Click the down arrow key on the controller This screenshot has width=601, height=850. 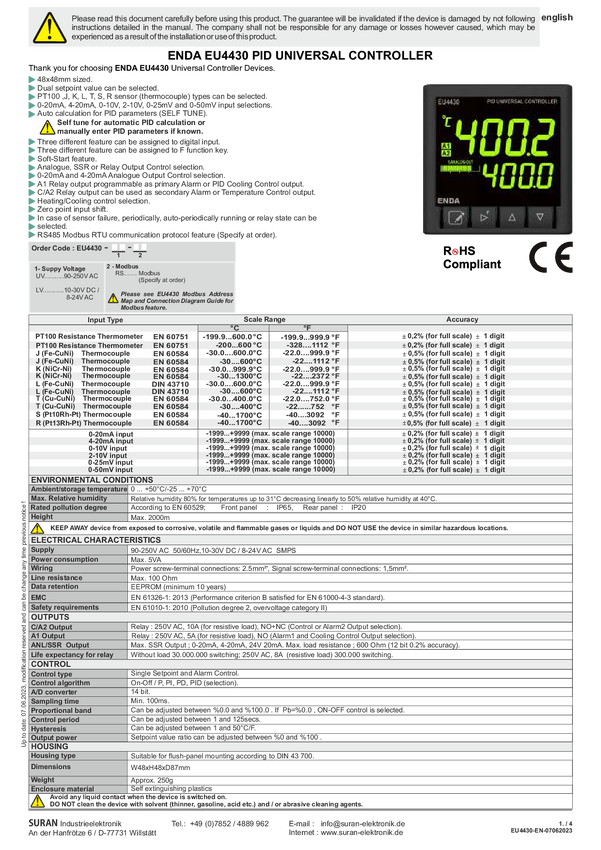pyautogui.click(x=540, y=217)
